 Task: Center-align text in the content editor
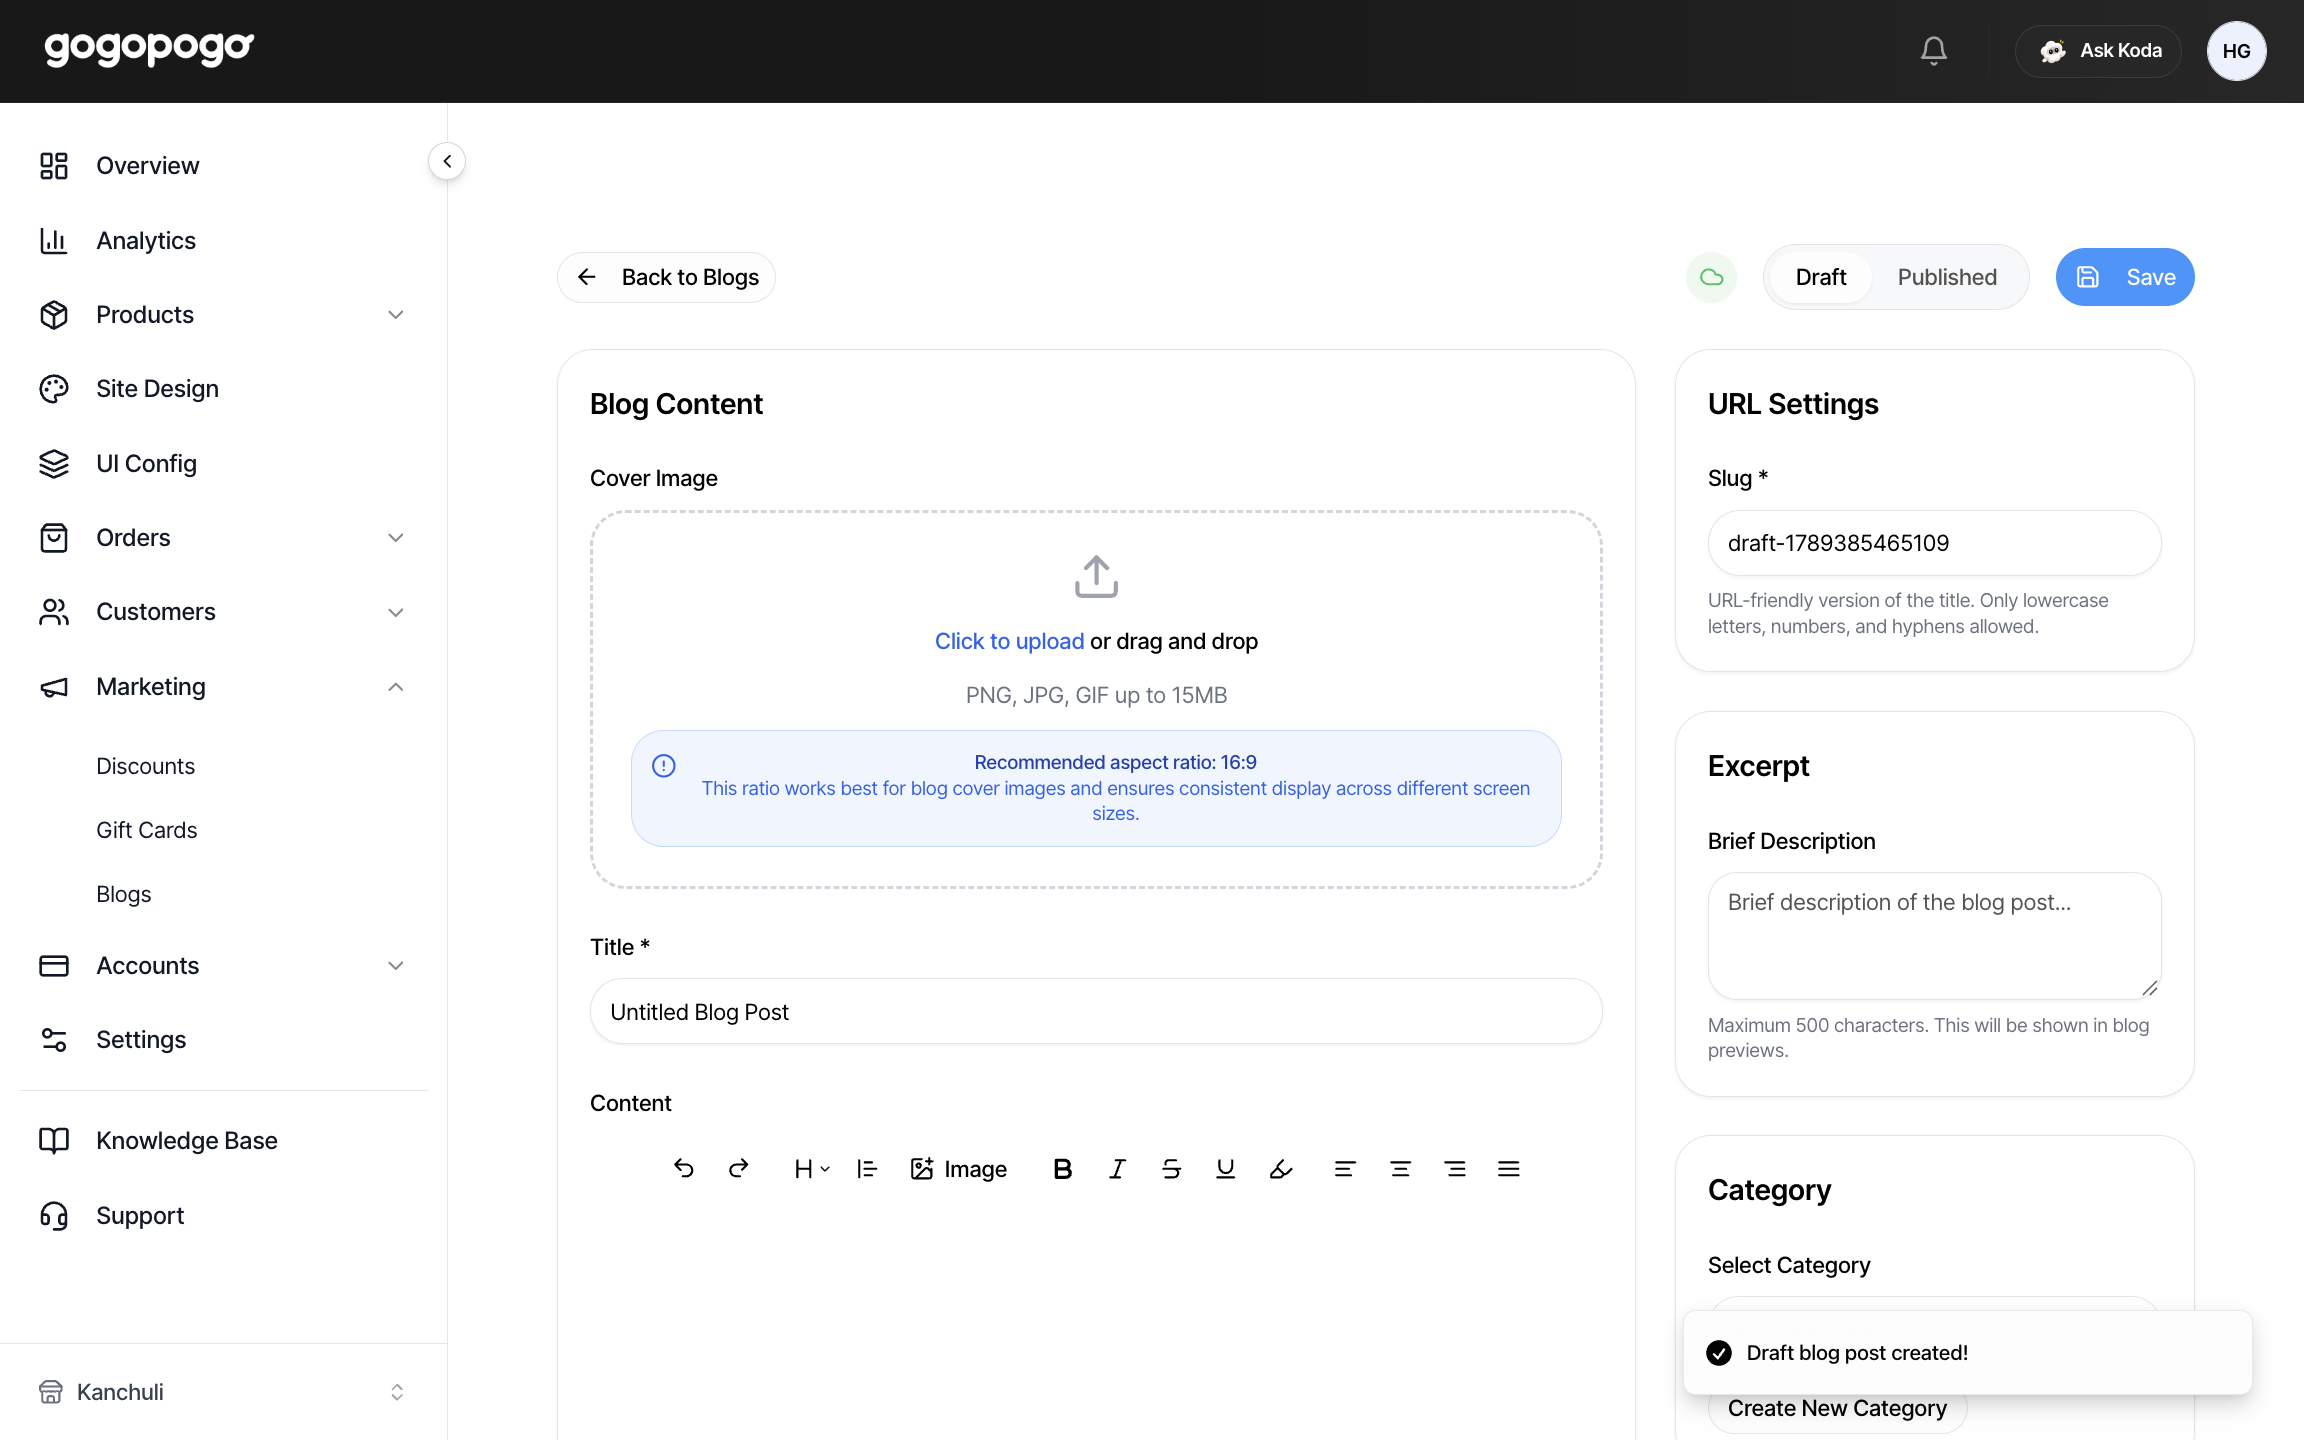(x=1400, y=1169)
